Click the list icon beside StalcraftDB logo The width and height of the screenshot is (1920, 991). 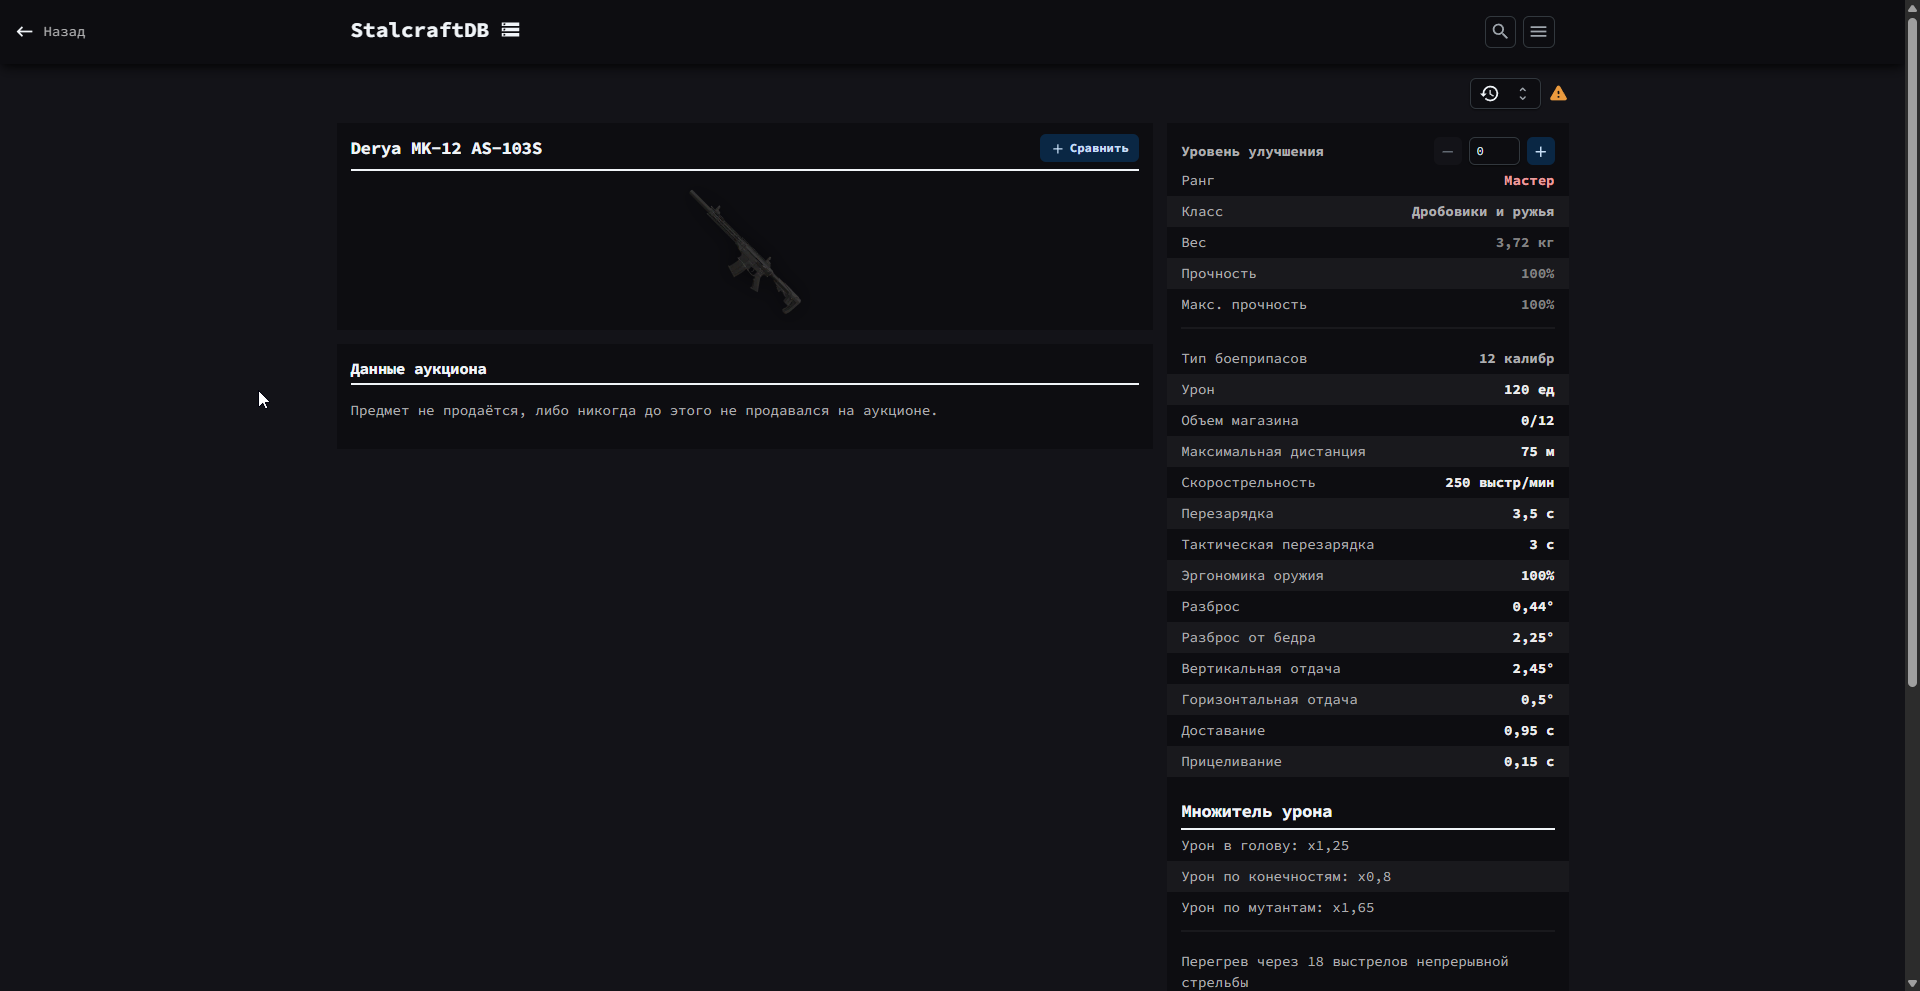pyautogui.click(x=510, y=30)
